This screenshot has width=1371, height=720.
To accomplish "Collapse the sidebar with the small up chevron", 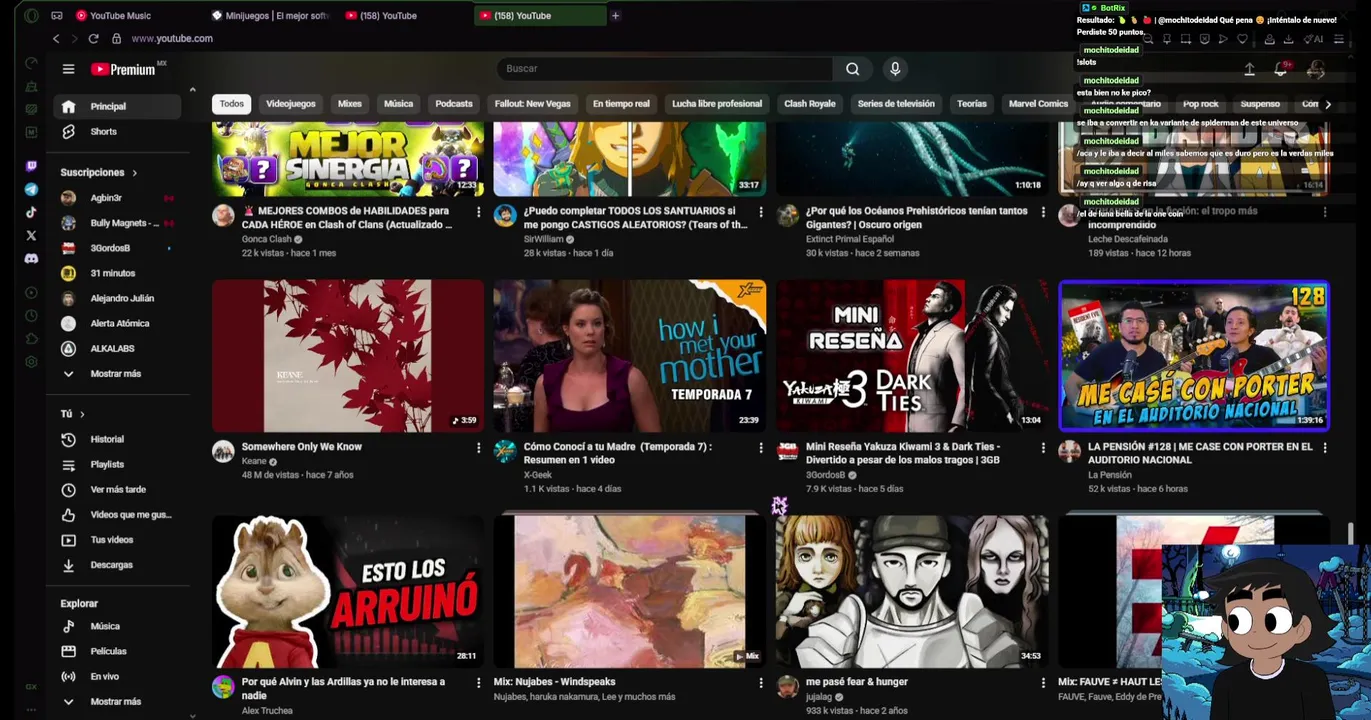I will pyautogui.click(x=192, y=90).
